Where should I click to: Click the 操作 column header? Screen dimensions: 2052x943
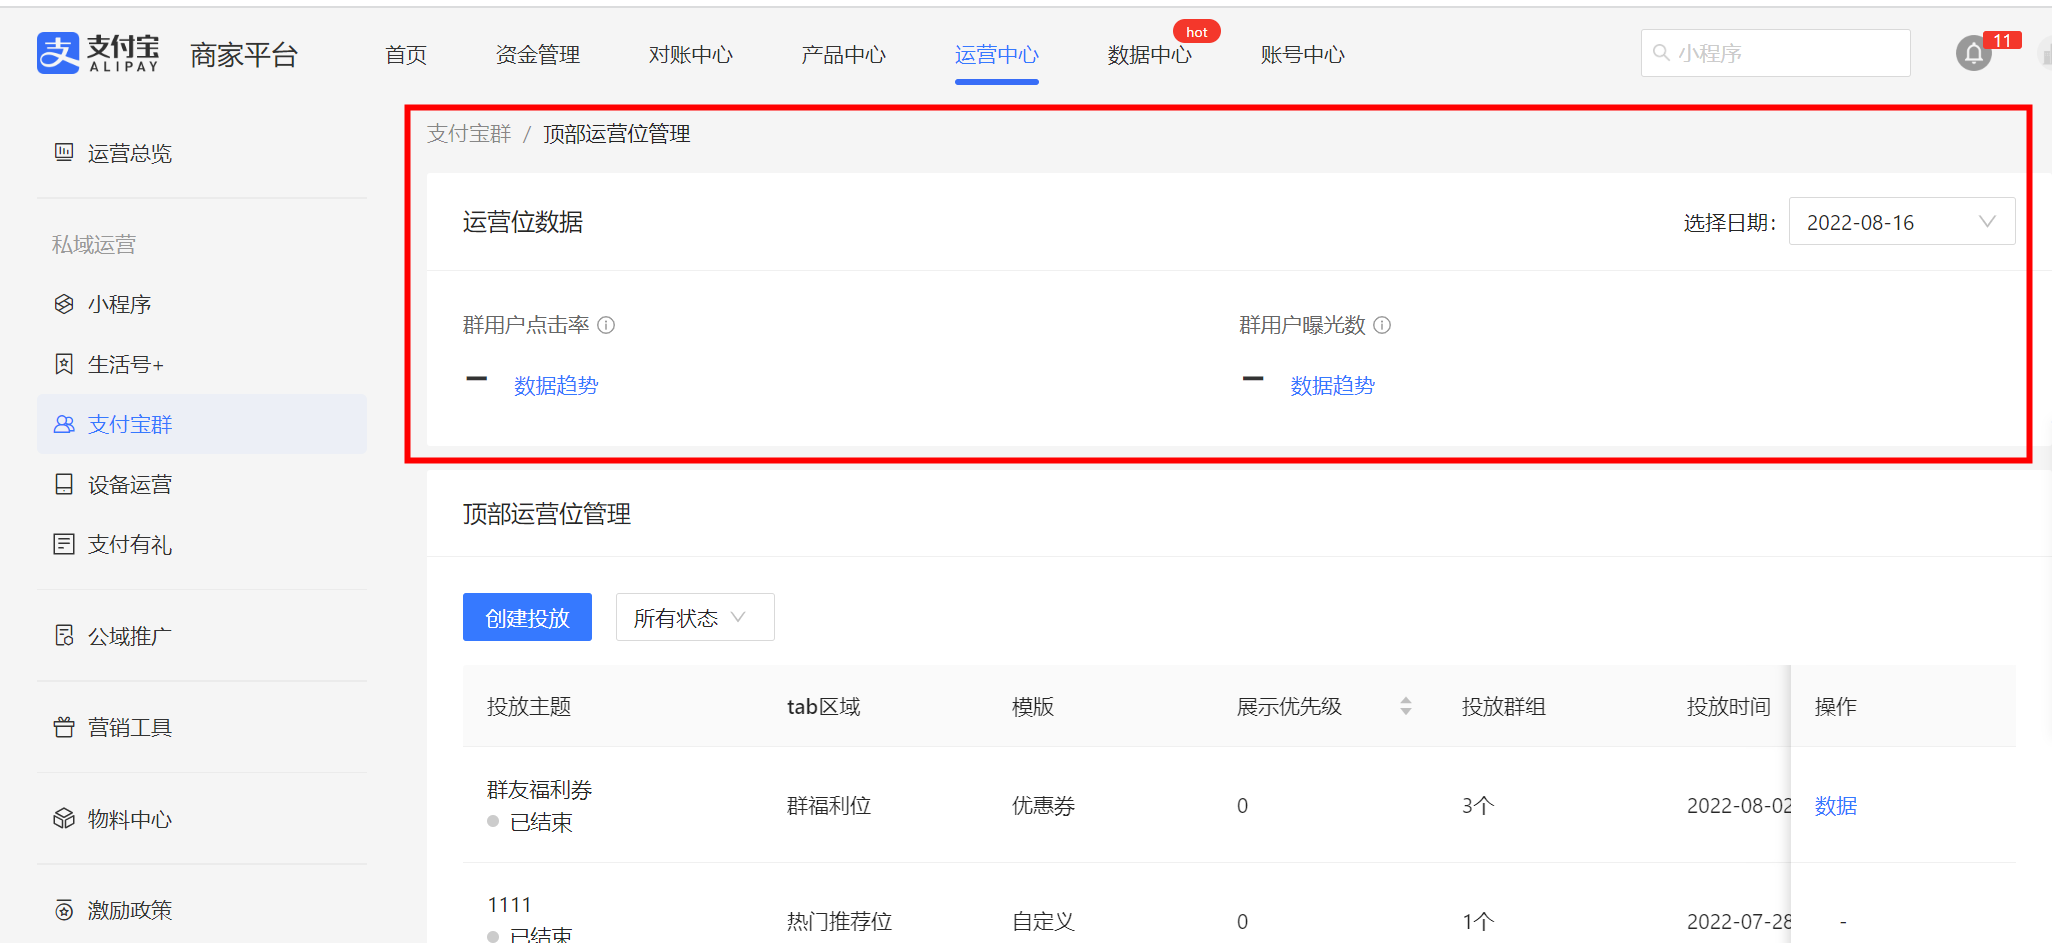click(x=1836, y=706)
